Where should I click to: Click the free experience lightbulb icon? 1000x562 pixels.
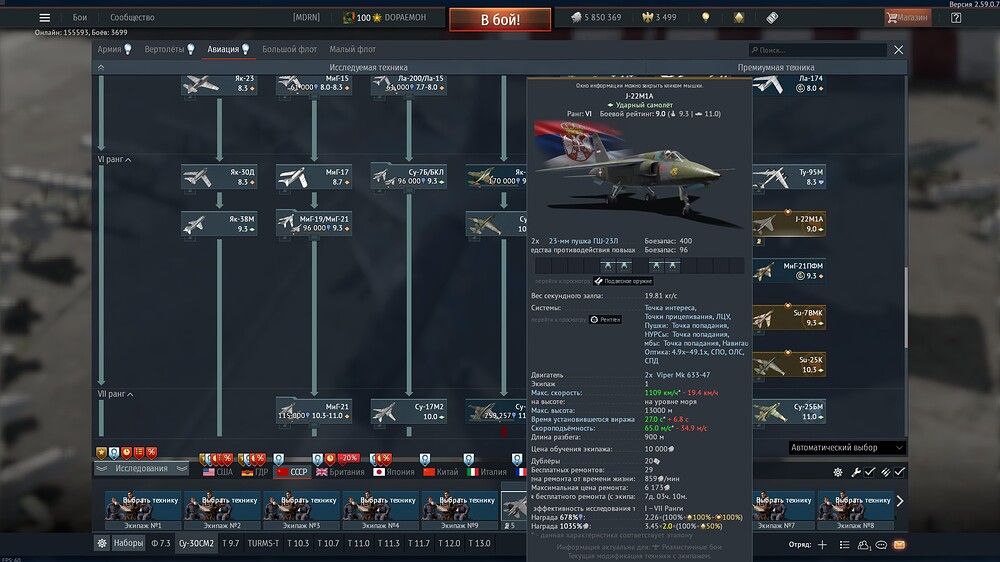point(705,18)
